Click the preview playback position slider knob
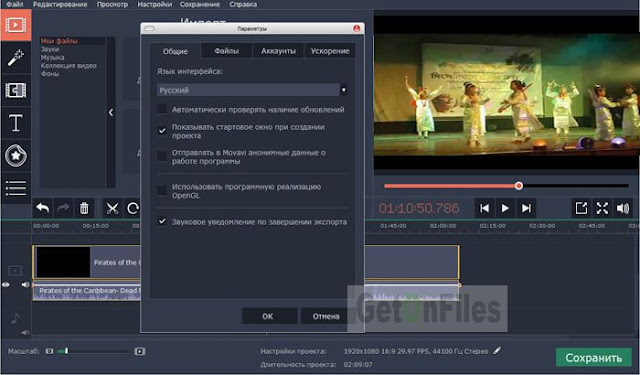The width and height of the screenshot is (640, 375). click(x=518, y=186)
